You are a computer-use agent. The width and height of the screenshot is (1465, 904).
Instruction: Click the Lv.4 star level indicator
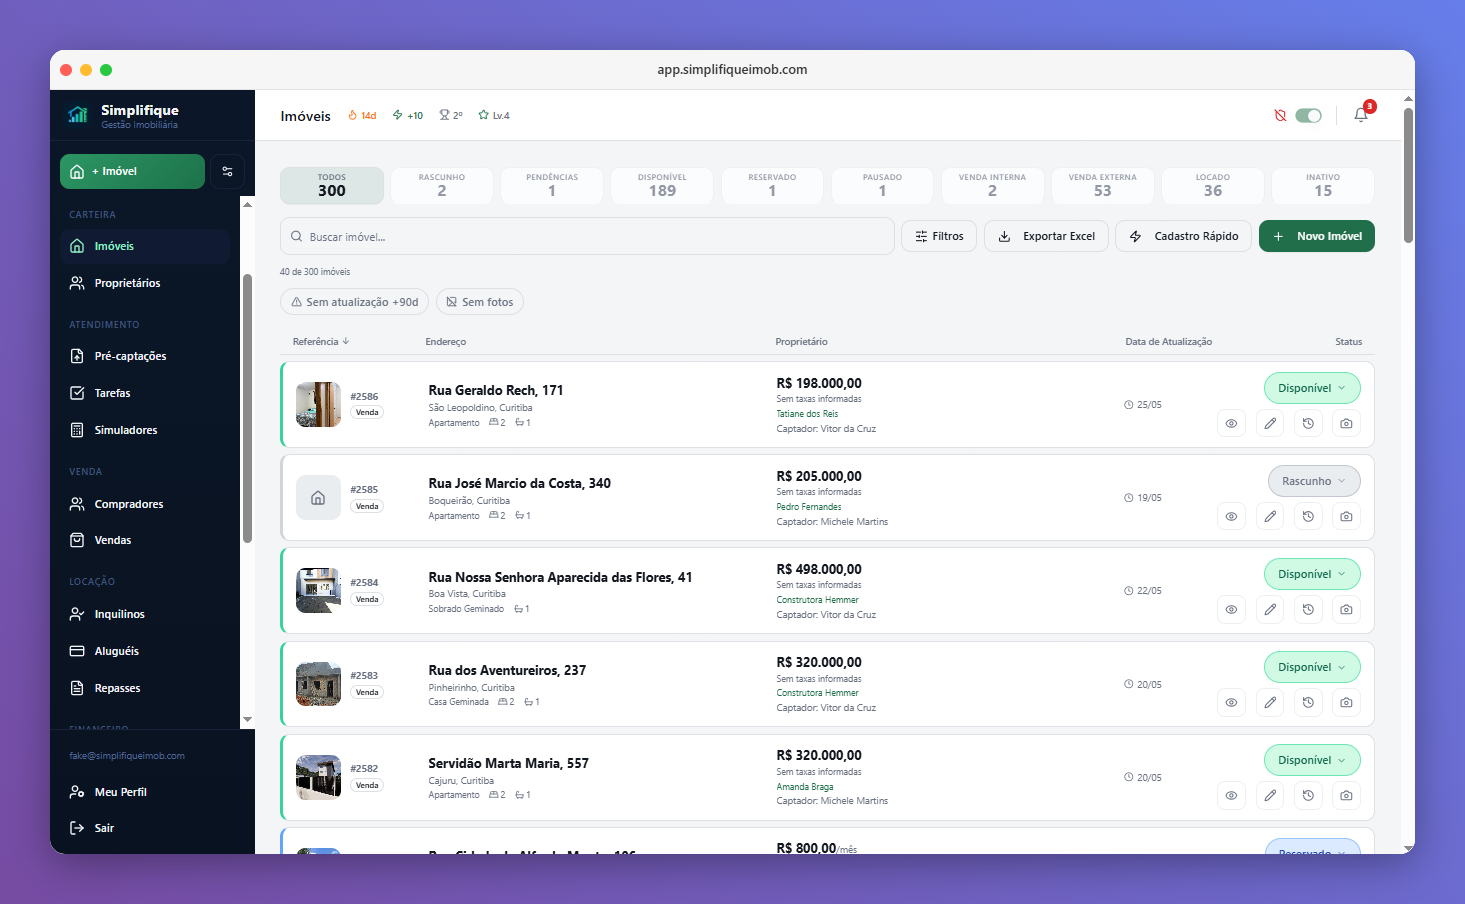494,116
